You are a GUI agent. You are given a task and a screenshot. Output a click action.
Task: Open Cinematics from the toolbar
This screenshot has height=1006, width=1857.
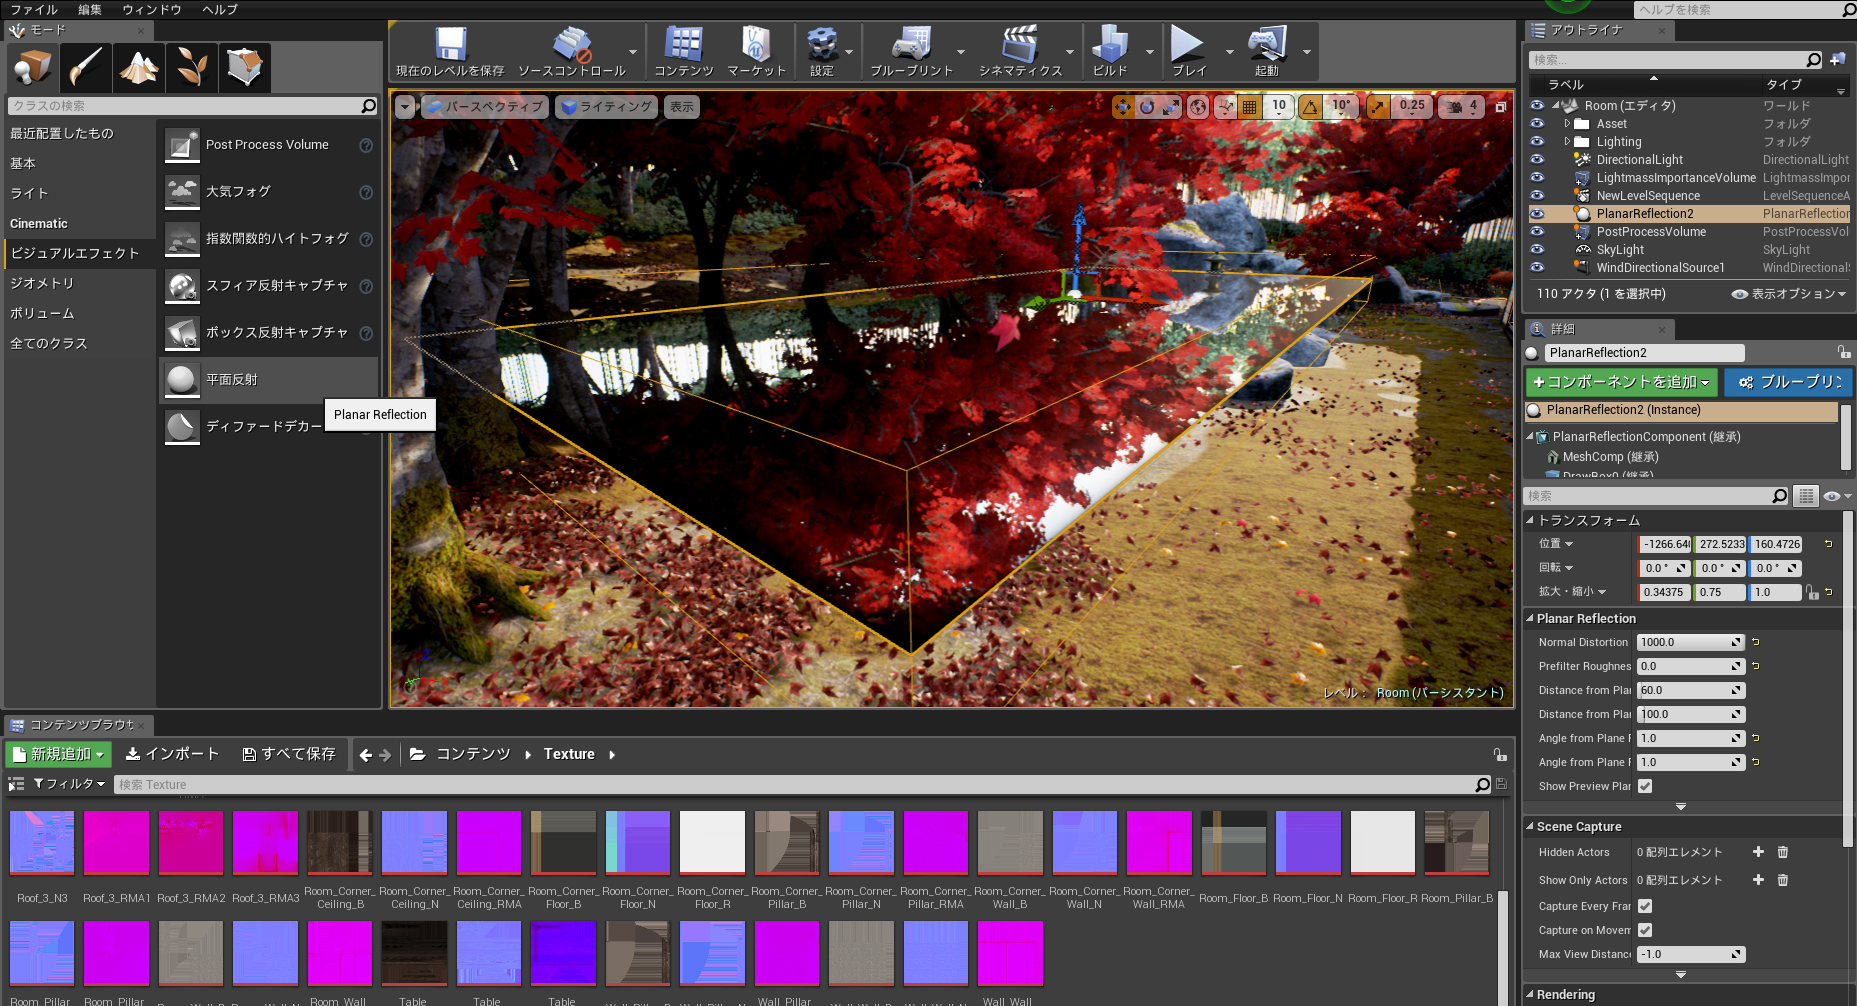click(1022, 45)
